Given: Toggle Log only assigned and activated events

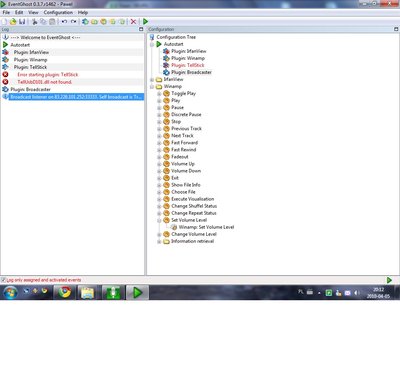Looking at the screenshot, I should (x=3, y=280).
